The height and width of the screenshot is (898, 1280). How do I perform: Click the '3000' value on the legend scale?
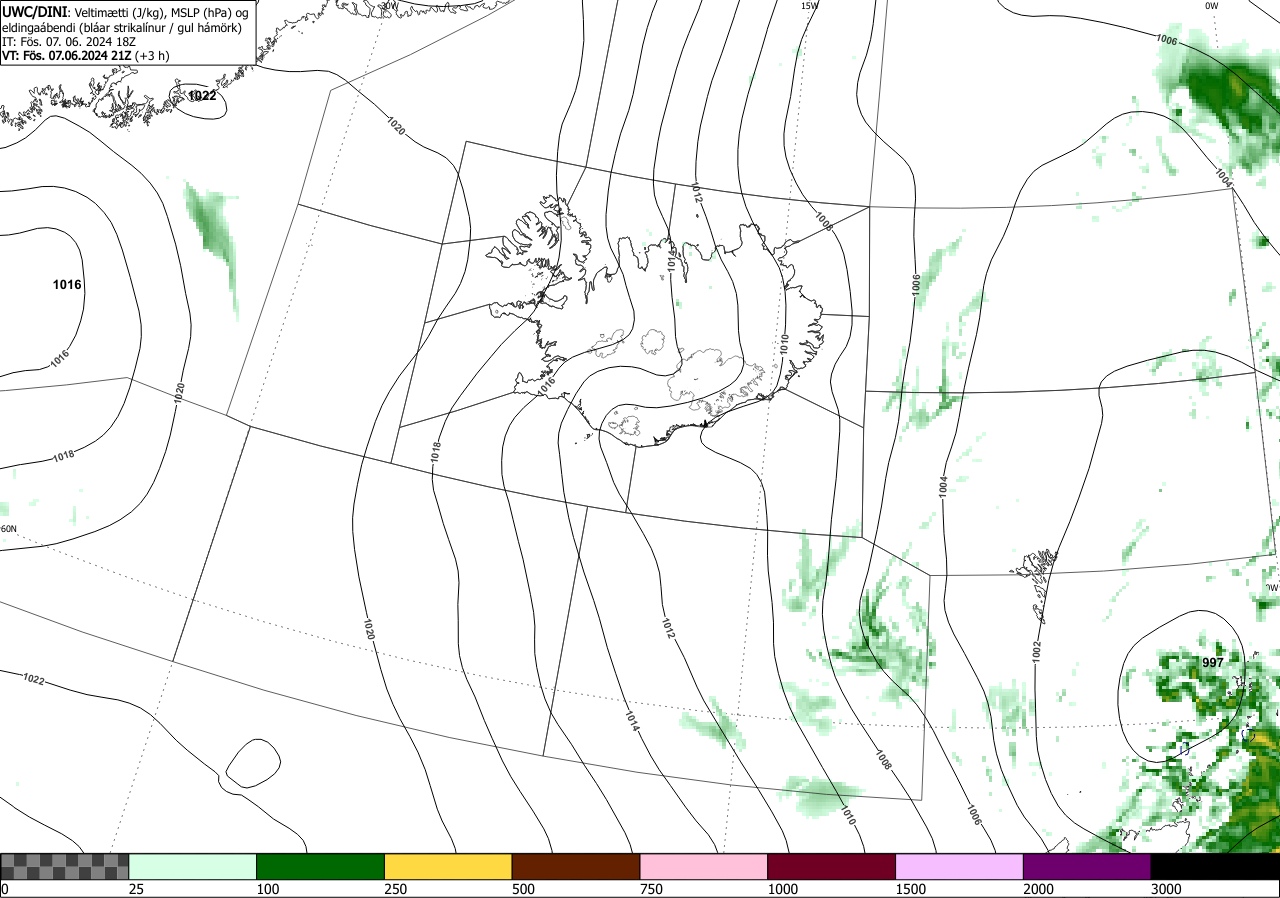click(1166, 889)
